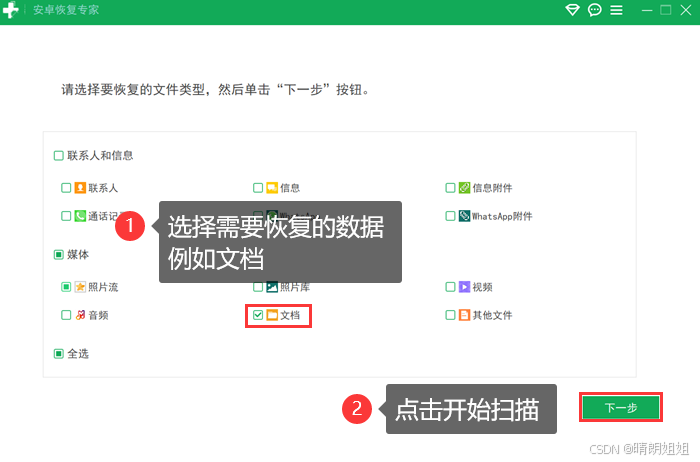Minimize the application window
The height and width of the screenshot is (462, 700).
(647, 10)
